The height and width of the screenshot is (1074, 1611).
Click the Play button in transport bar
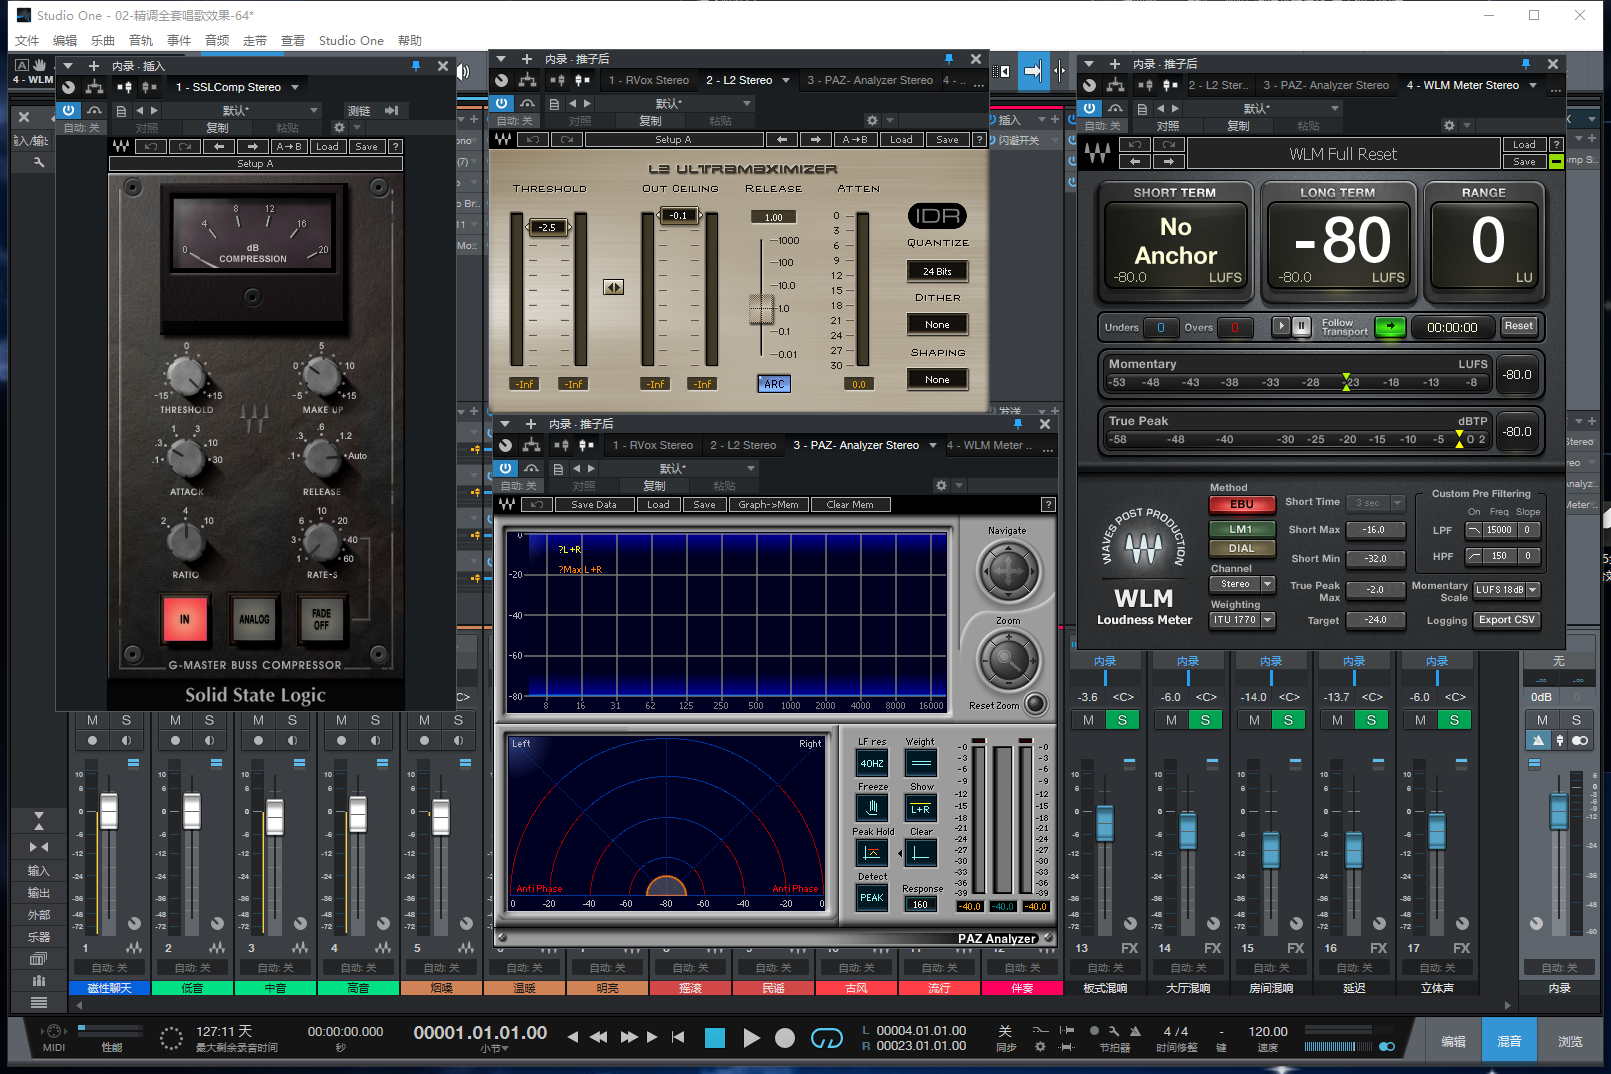pos(751,1038)
